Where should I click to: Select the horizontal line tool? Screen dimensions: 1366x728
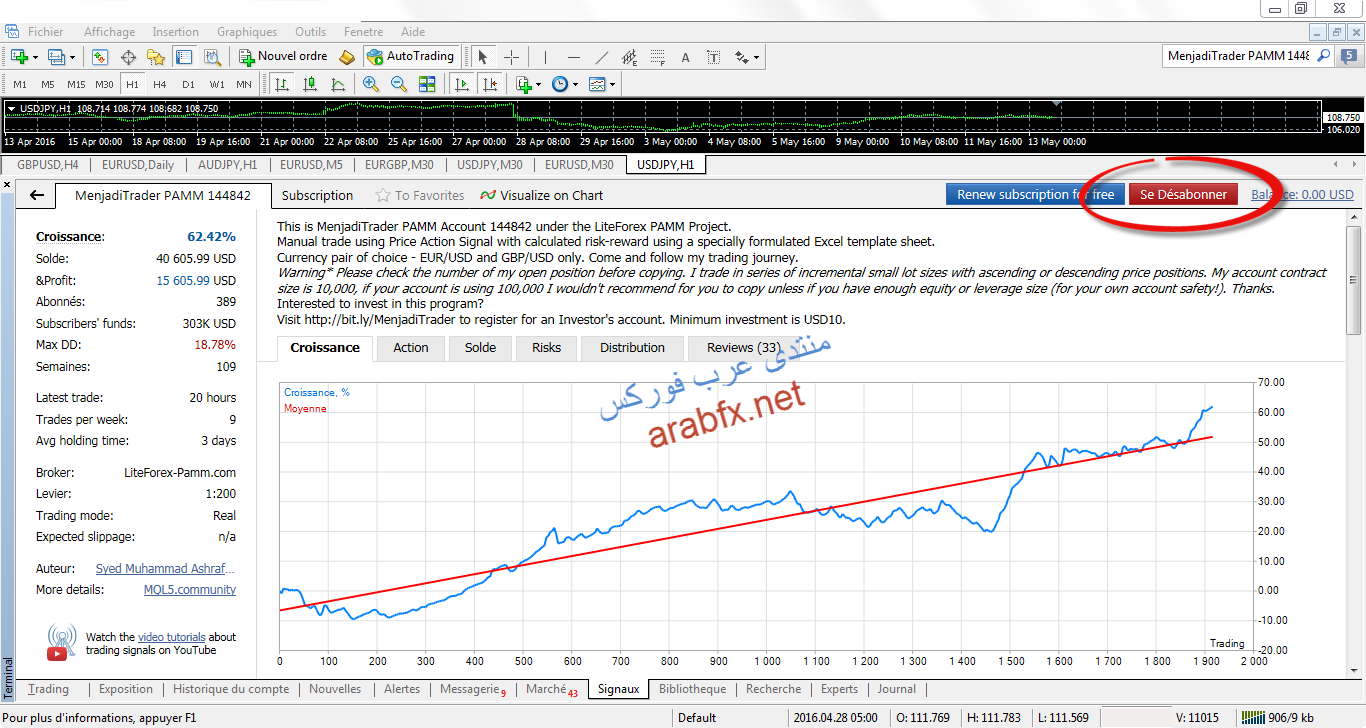click(x=573, y=57)
